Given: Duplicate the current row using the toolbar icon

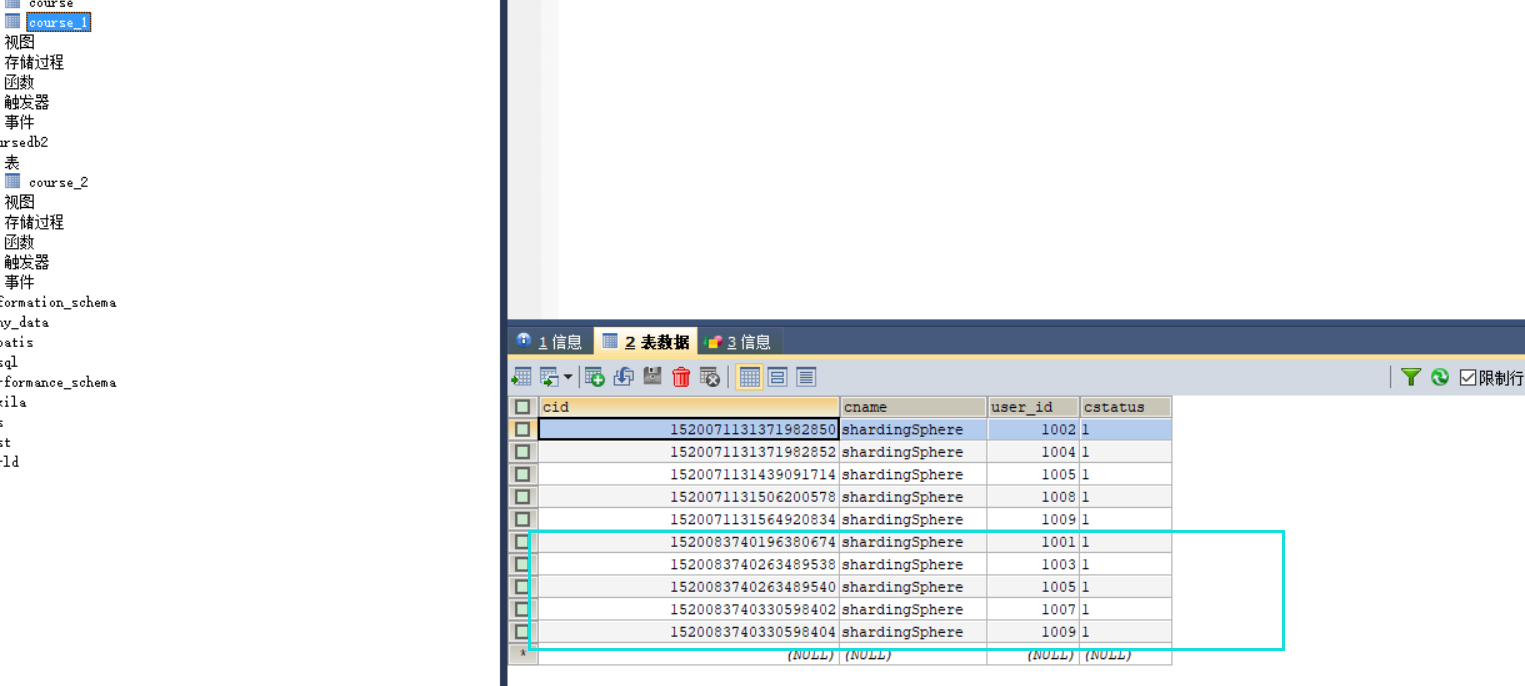Looking at the screenshot, I should click(x=624, y=377).
